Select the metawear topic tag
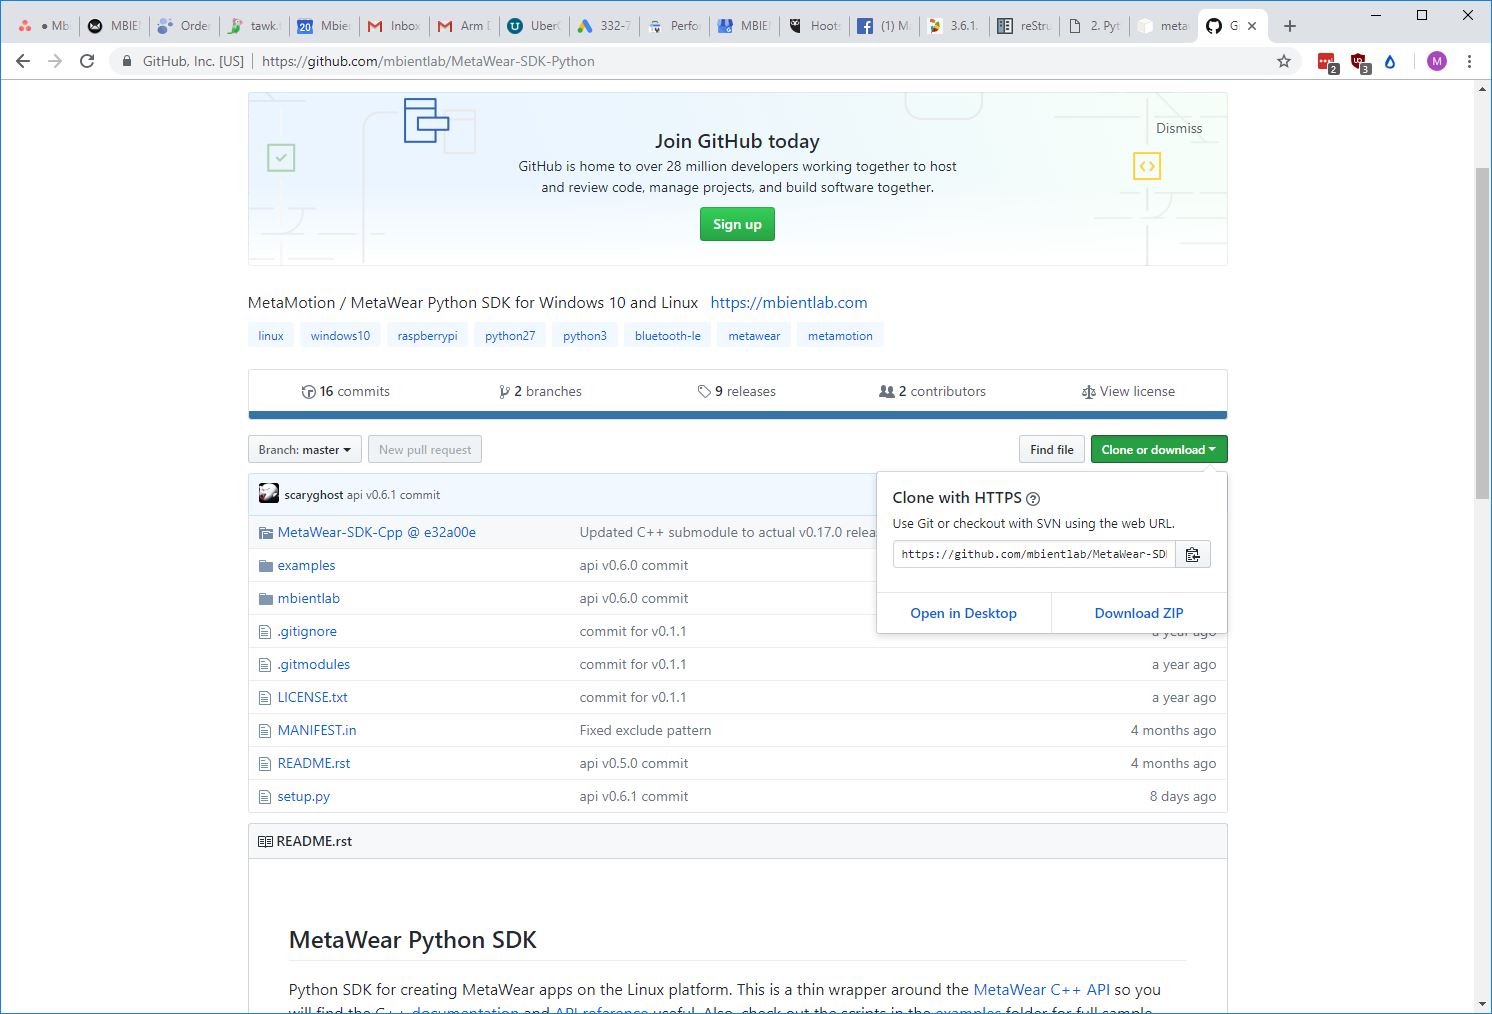The image size is (1492, 1014). coord(754,336)
